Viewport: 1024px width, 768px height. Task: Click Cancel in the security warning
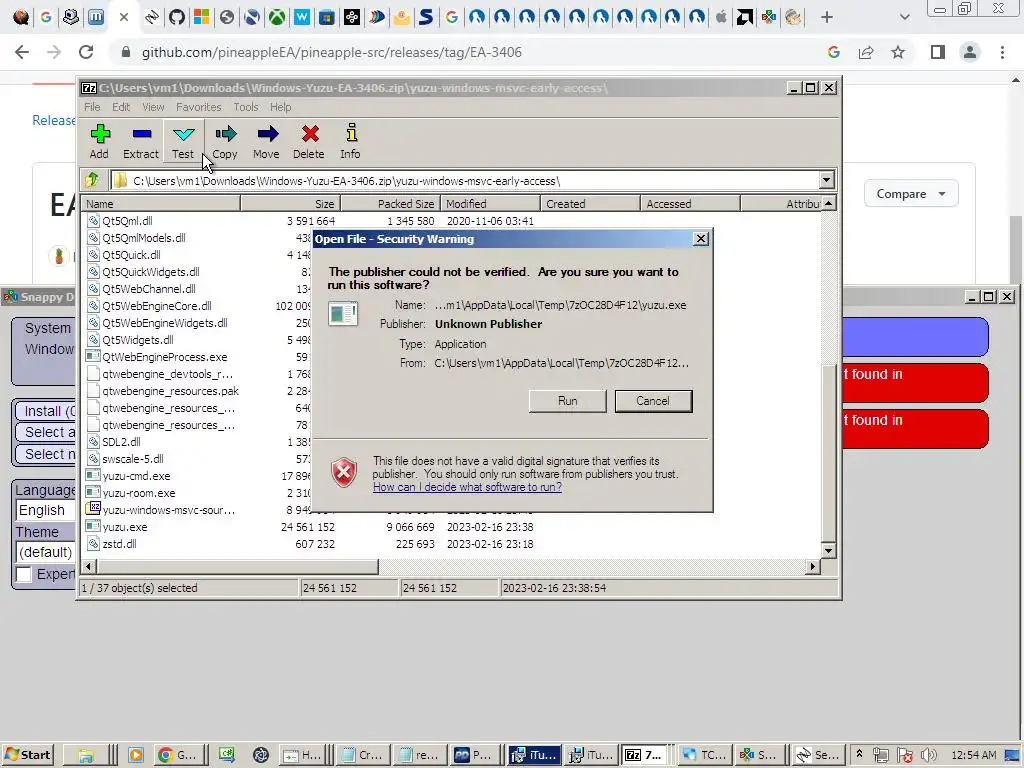653,401
